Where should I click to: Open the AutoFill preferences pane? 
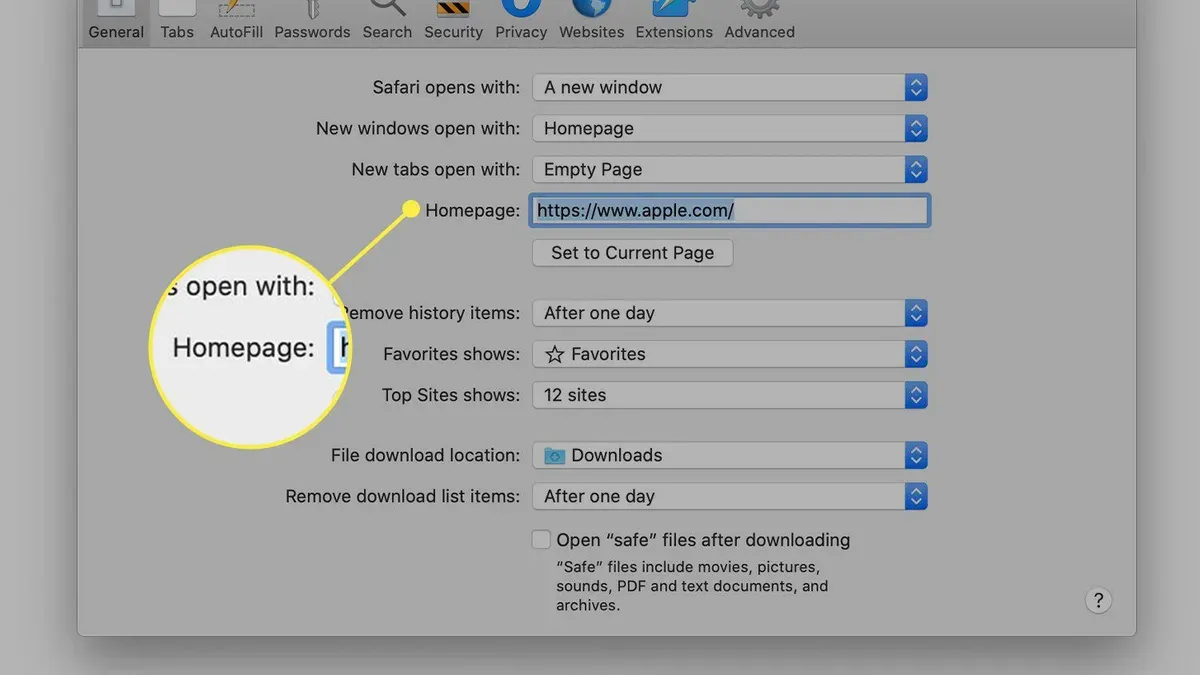pyautogui.click(x=236, y=21)
